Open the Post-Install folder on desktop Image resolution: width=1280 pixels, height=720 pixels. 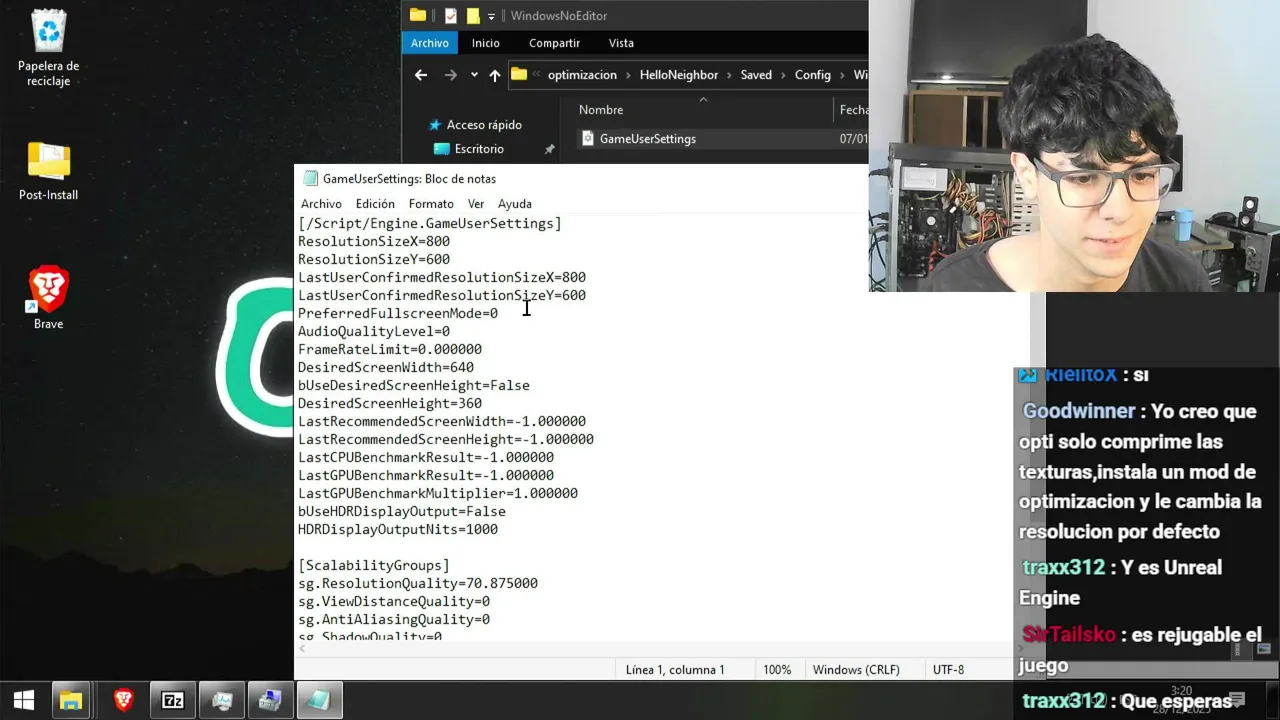[48, 171]
